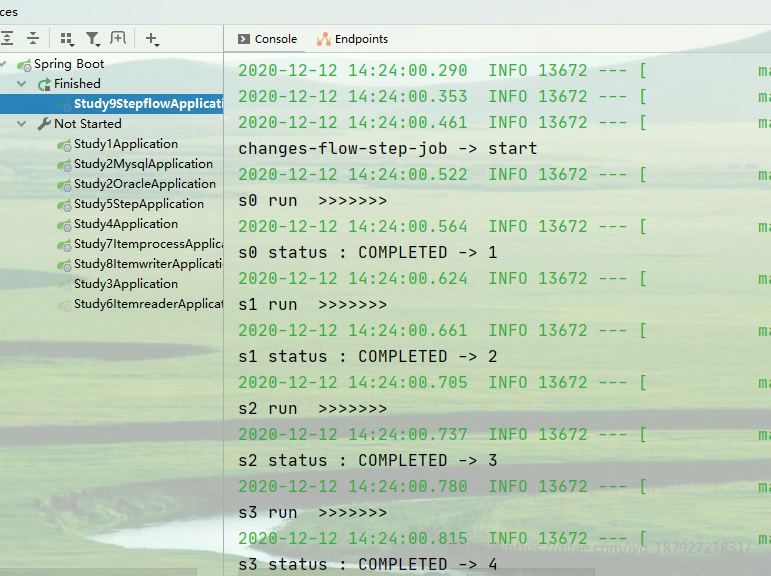
Task: Click the log line timestamped 14:24:00.705
Action: click(504, 383)
